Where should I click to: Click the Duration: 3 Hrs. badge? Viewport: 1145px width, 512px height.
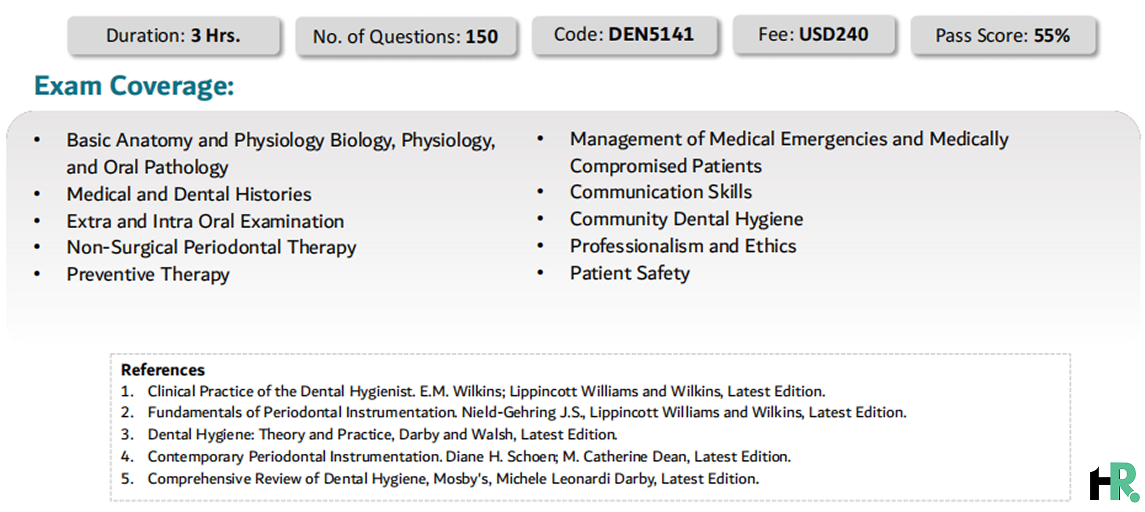174,35
